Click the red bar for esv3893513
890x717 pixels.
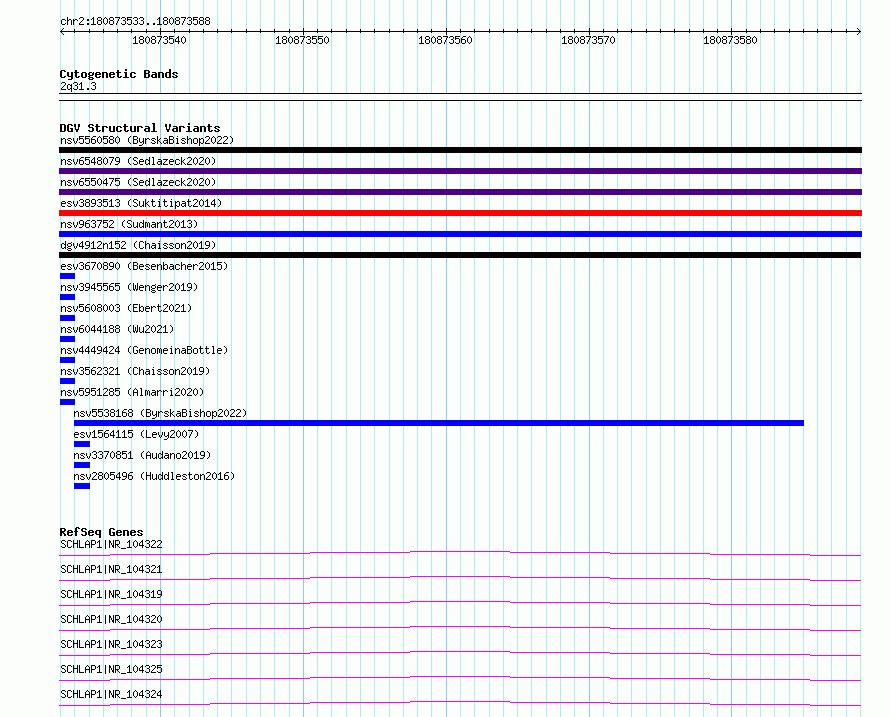460,213
